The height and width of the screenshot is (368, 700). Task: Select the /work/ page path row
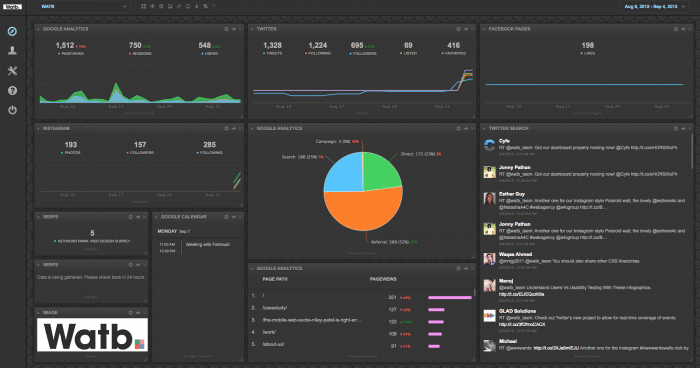362,333
